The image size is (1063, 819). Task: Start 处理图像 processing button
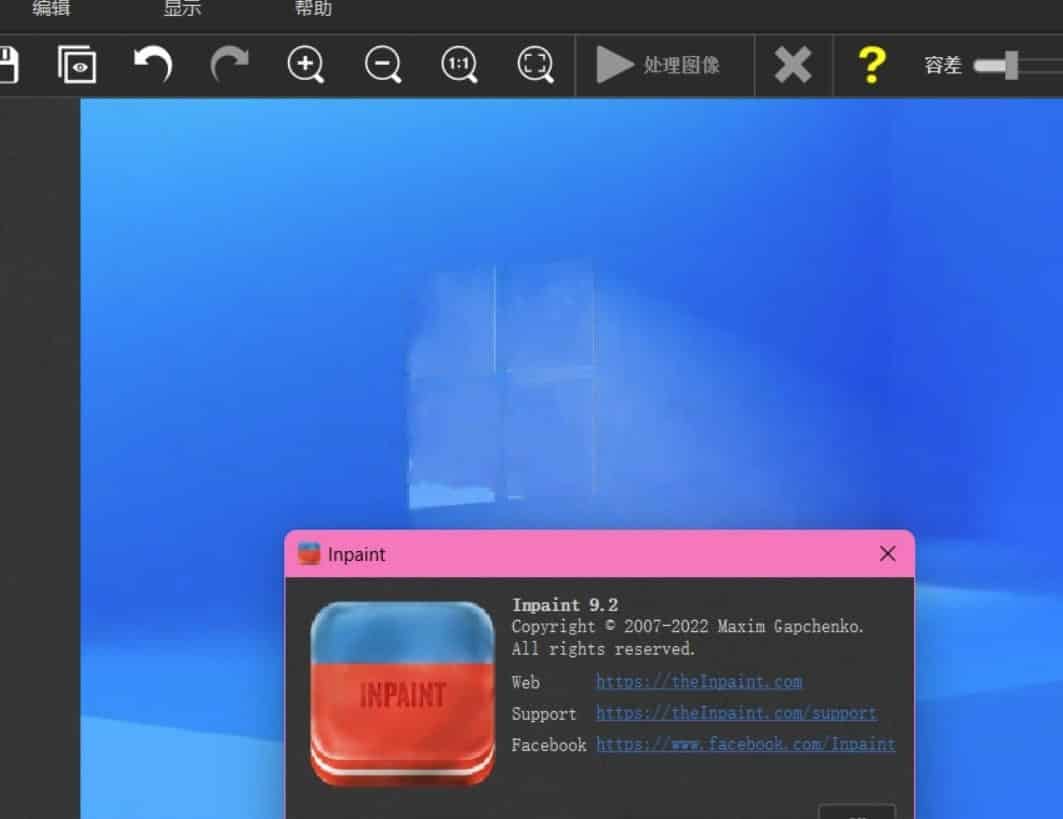pyautogui.click(x=658, y=65)
